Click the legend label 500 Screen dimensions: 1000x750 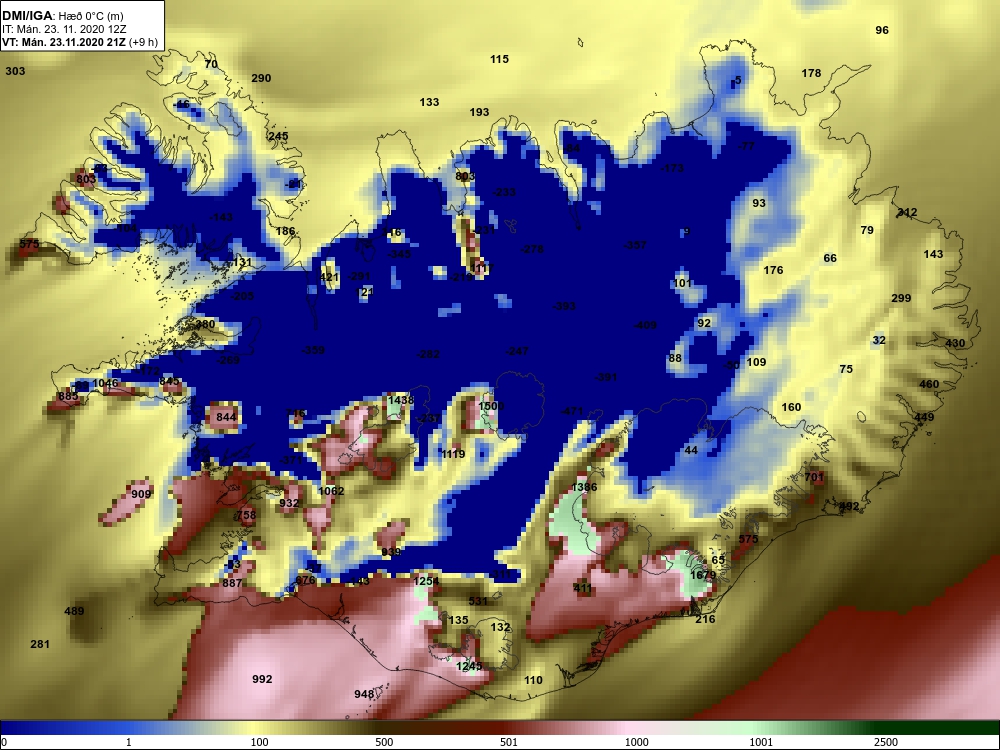pos(384,742)
